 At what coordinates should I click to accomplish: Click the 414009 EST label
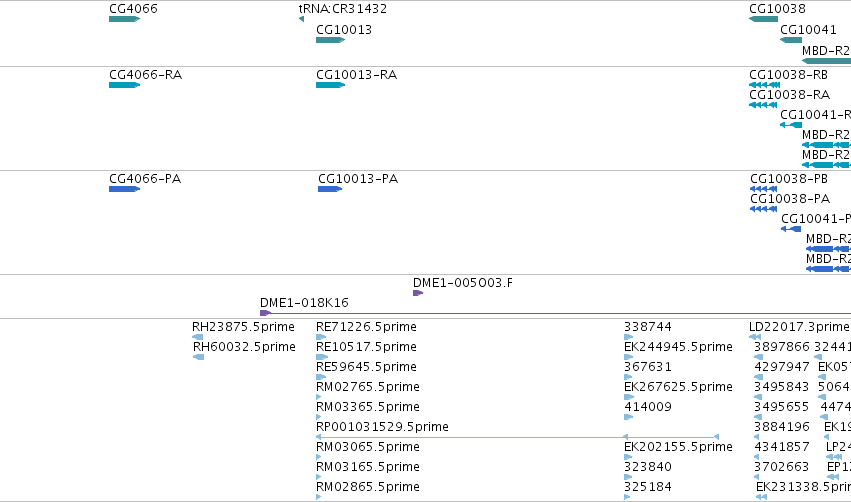647,407
